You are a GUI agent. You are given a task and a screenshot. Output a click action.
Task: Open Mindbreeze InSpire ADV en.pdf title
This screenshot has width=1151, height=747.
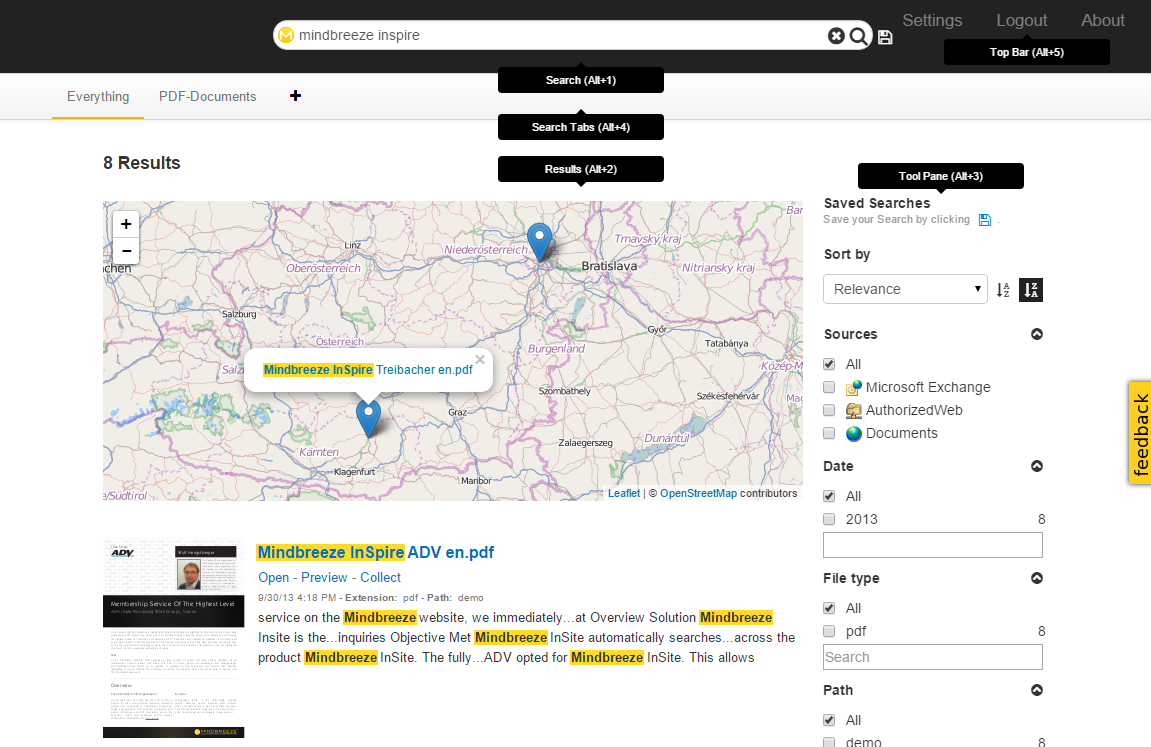coord(376,553)
